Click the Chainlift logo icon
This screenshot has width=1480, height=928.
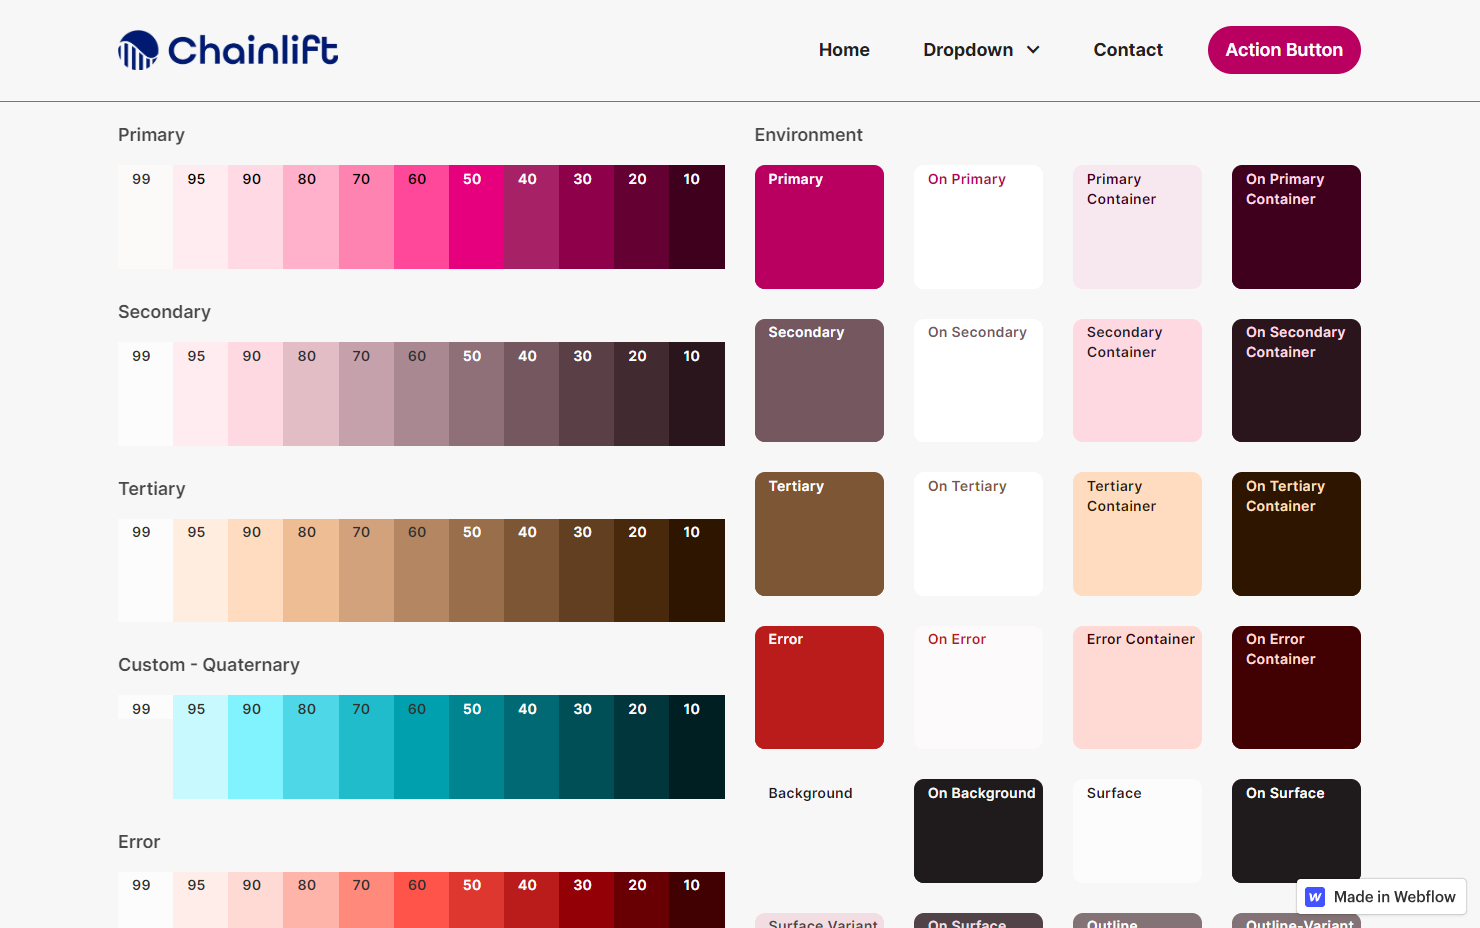pyautogui.click(x=138, y=50)
